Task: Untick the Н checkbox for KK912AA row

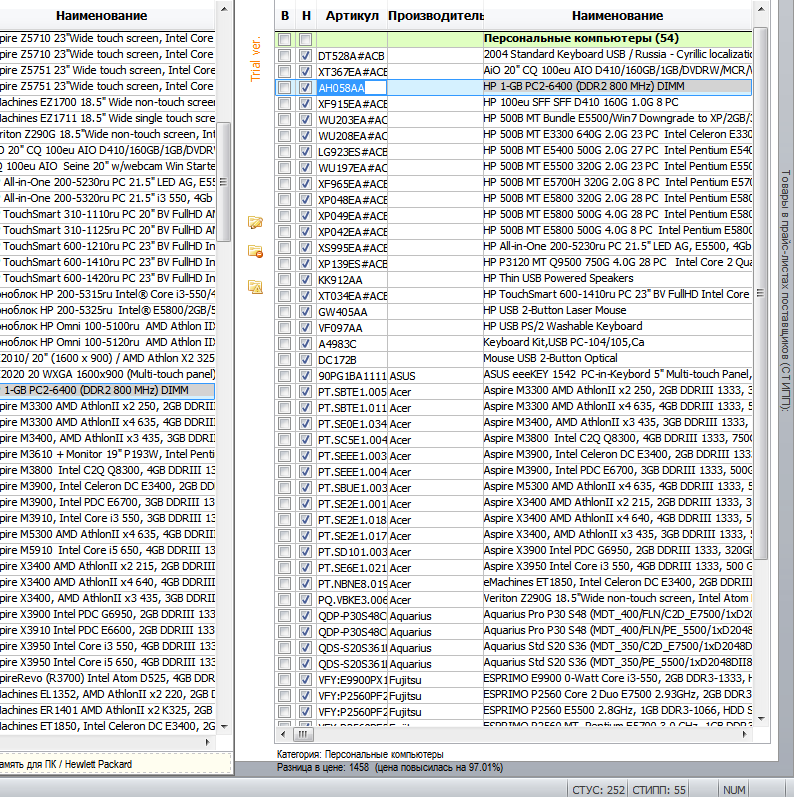Action: (305, 280)
